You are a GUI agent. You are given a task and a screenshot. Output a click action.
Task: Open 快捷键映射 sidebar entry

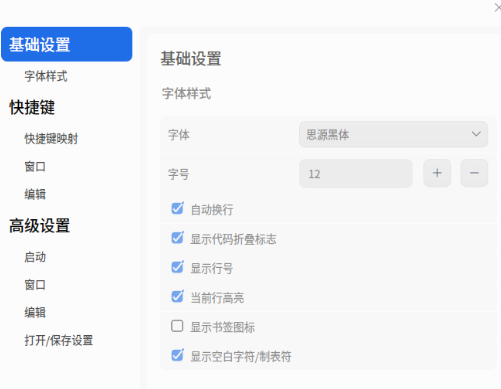(x=51, y=139)
